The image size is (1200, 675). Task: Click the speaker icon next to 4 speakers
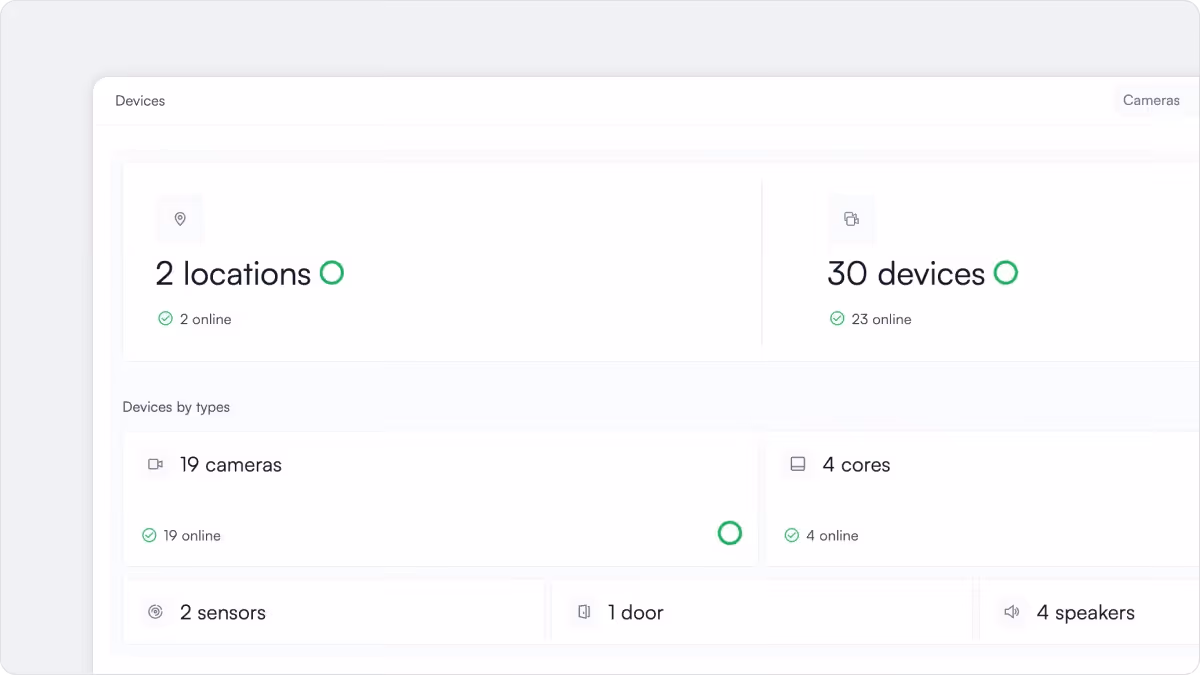point(1012,612)
